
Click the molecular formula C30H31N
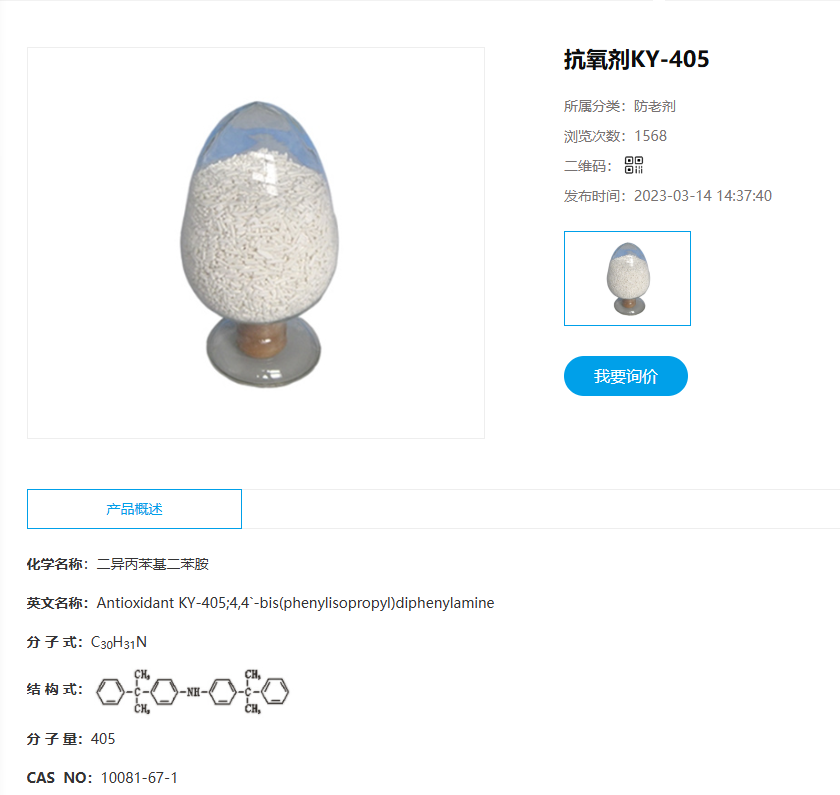pos(119,642)
